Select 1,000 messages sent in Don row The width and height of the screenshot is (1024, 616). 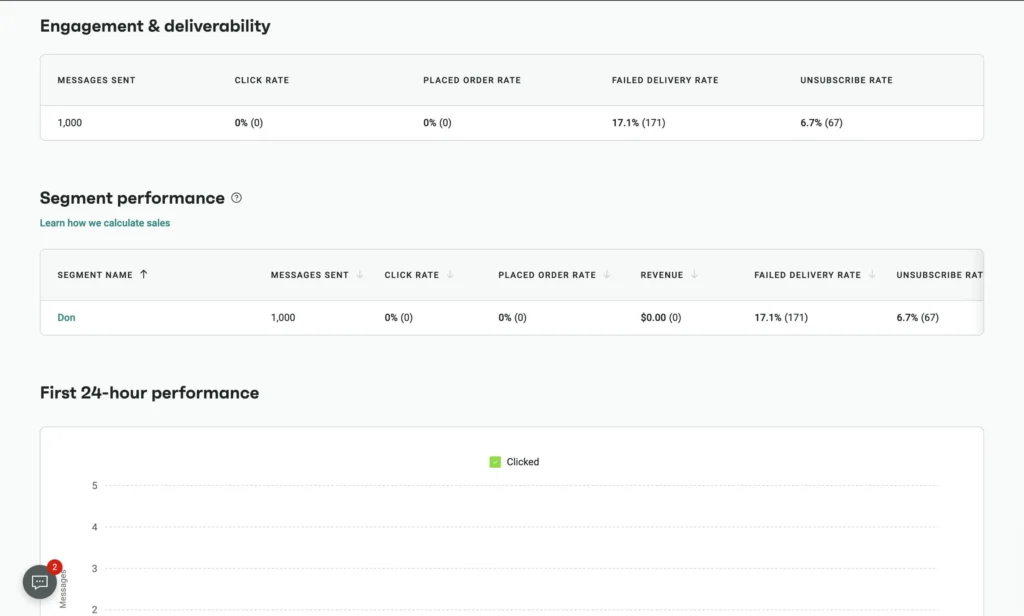point(283,317)
